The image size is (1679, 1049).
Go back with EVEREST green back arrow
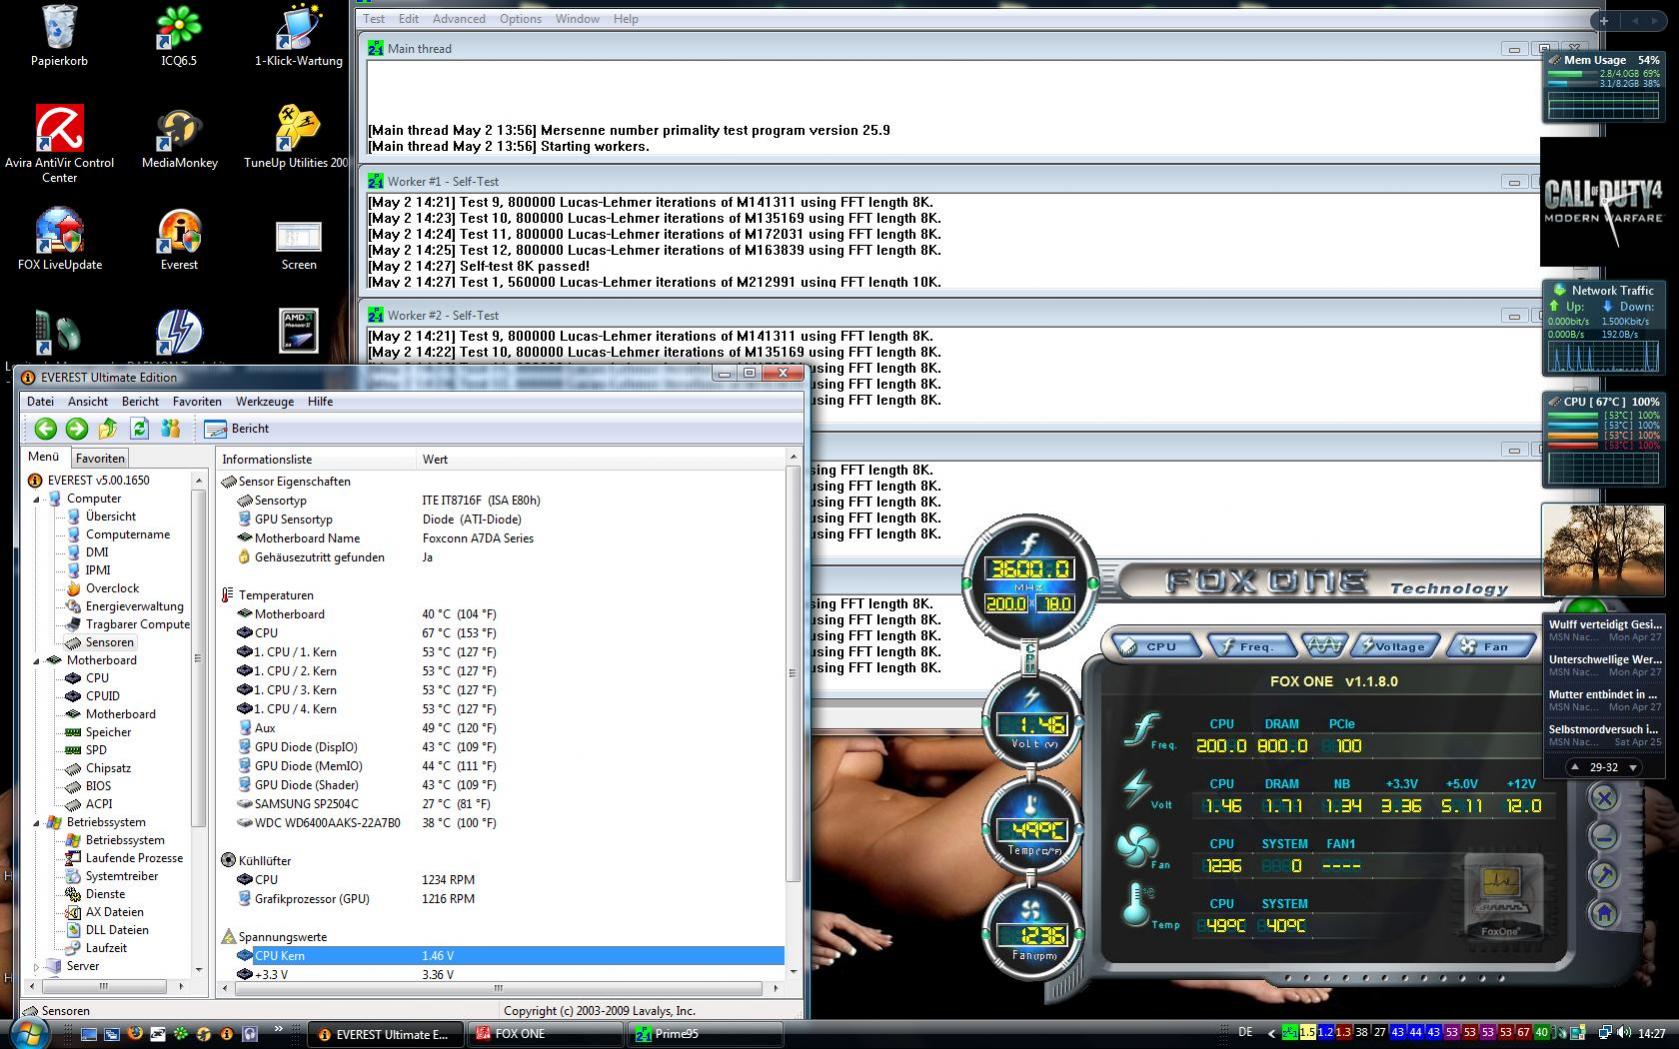coord(45,429)
